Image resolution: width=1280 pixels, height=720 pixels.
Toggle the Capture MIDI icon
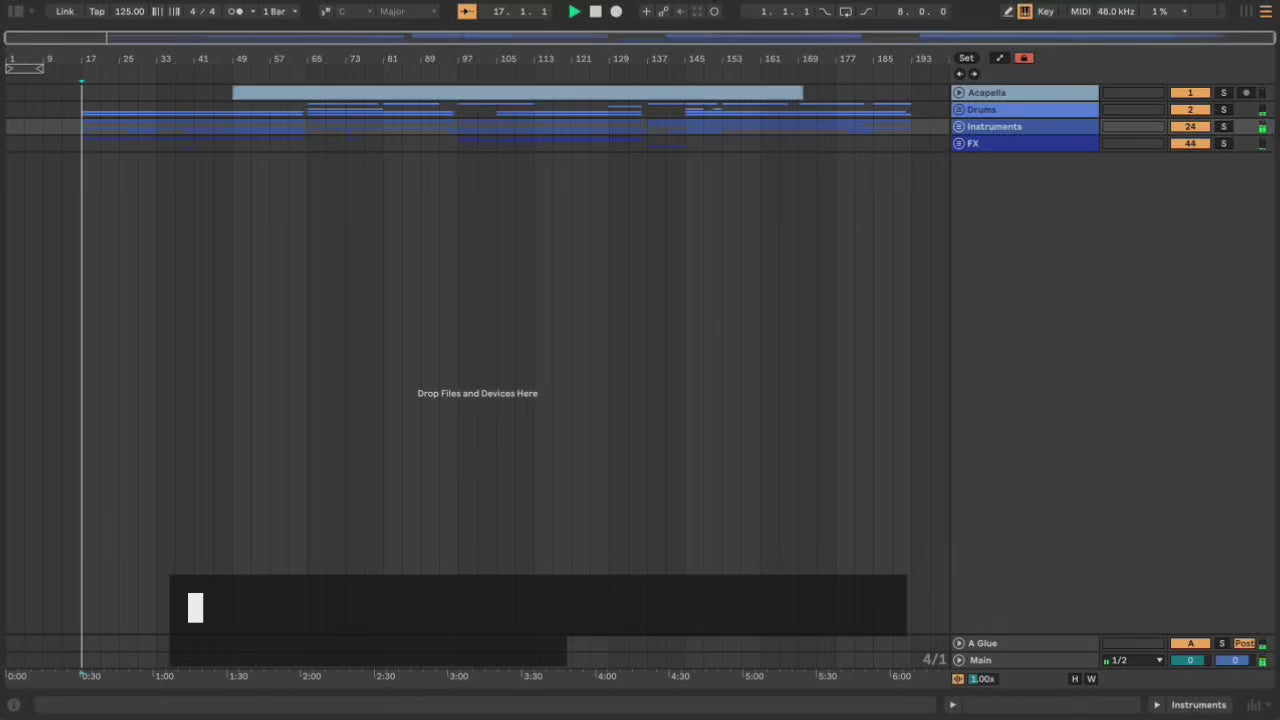click(x=697, y=12)
